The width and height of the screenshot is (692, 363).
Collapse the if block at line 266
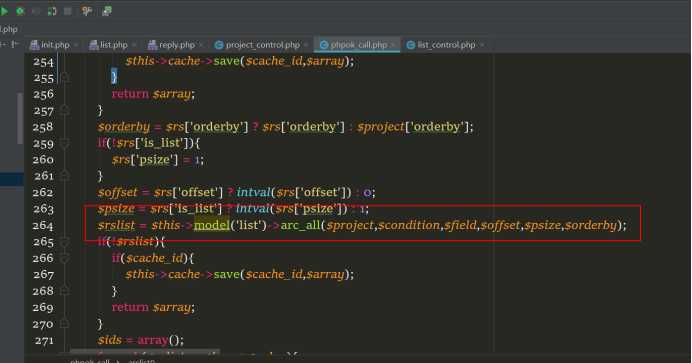pos(64,258)
